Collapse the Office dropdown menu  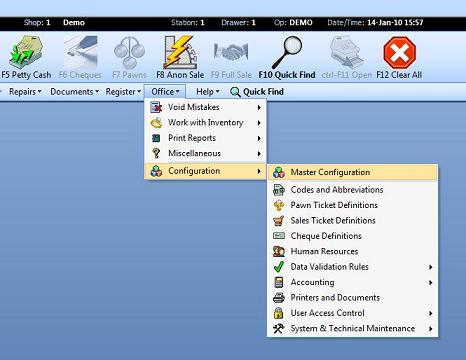pos(165,92)
